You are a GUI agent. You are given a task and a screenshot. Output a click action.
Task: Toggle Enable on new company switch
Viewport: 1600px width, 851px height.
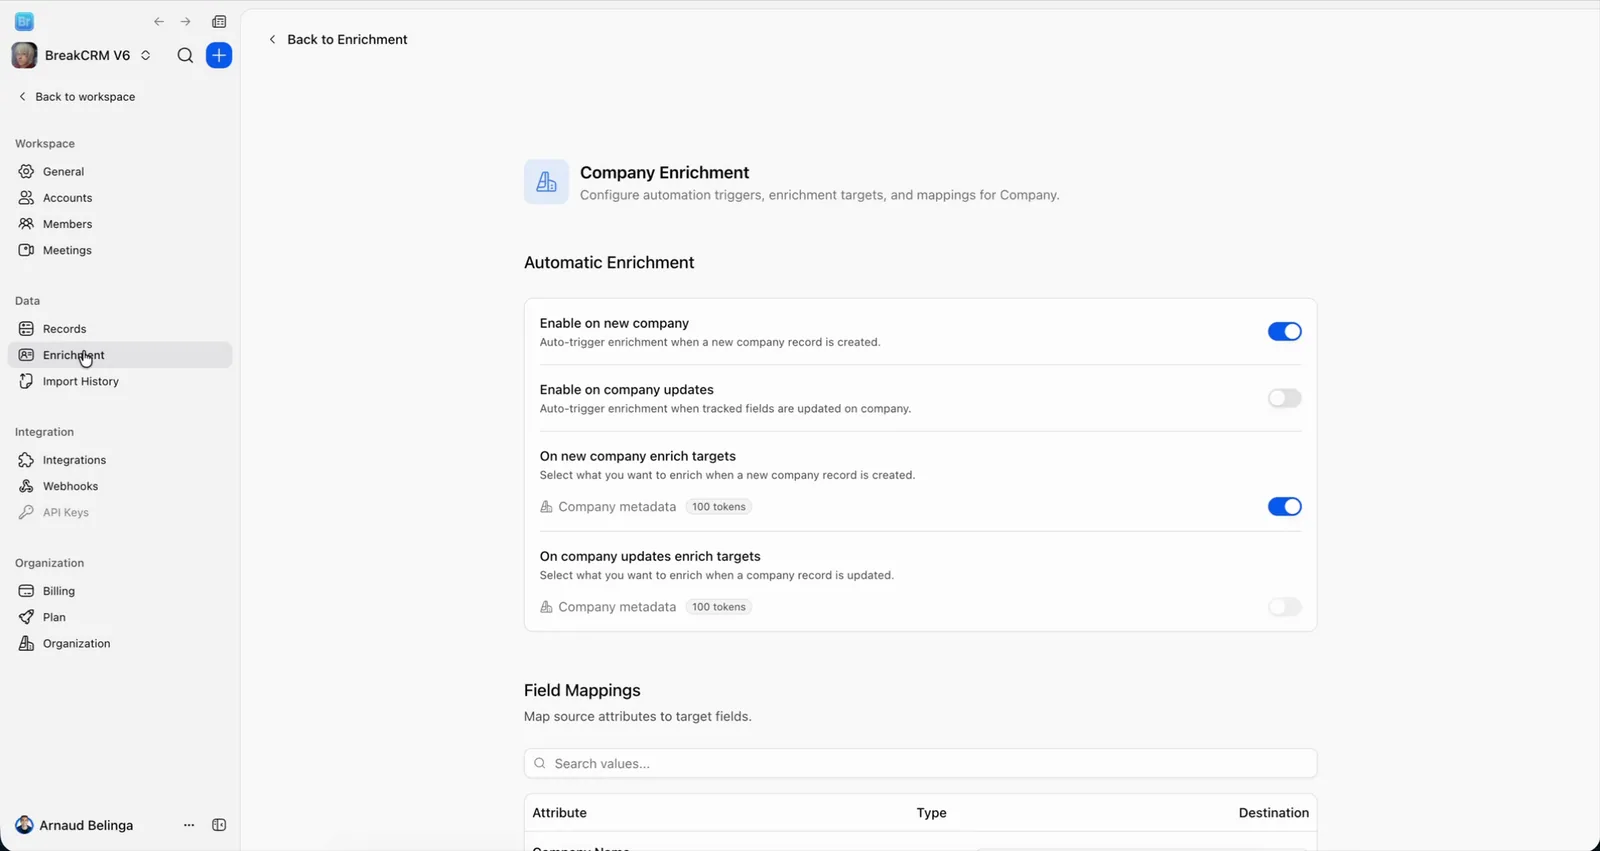tap(1284, 332)
